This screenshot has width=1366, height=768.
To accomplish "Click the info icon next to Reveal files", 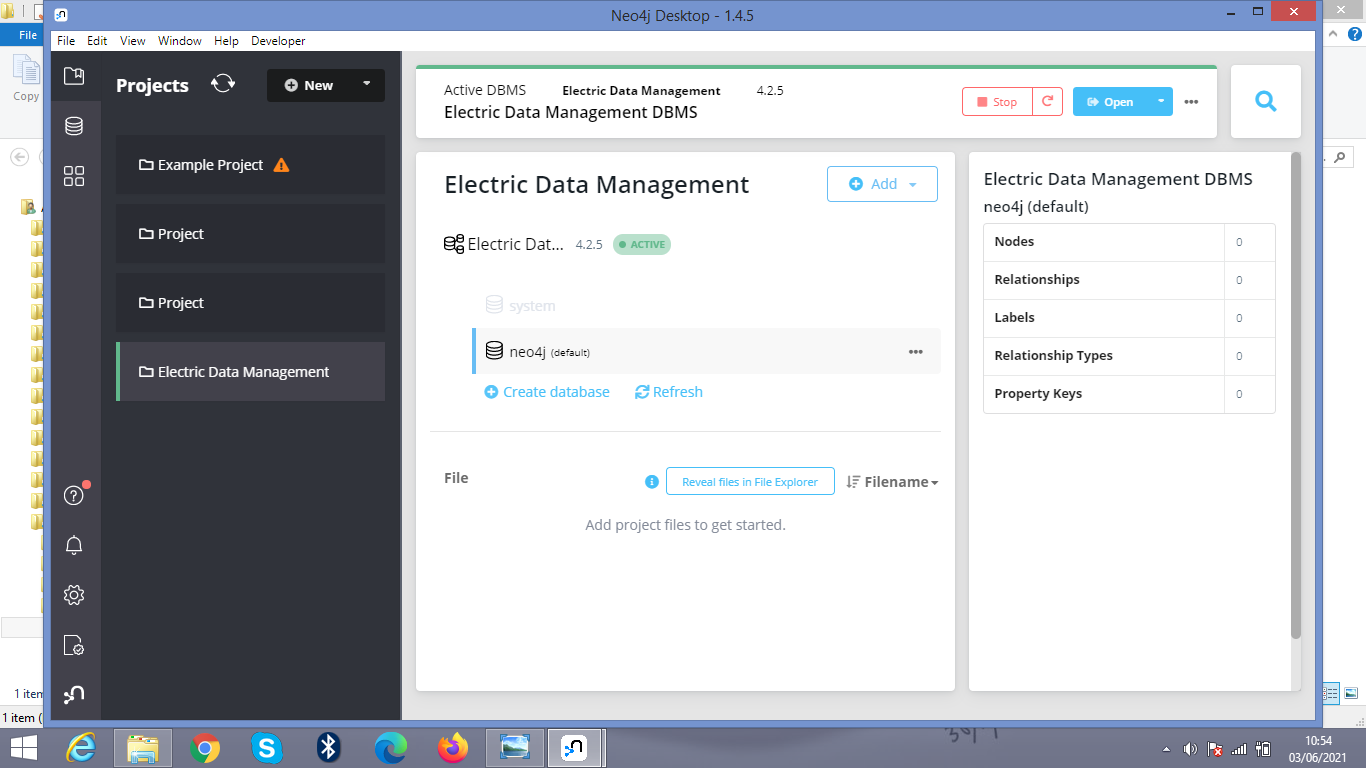I will [x=652, y=482].
